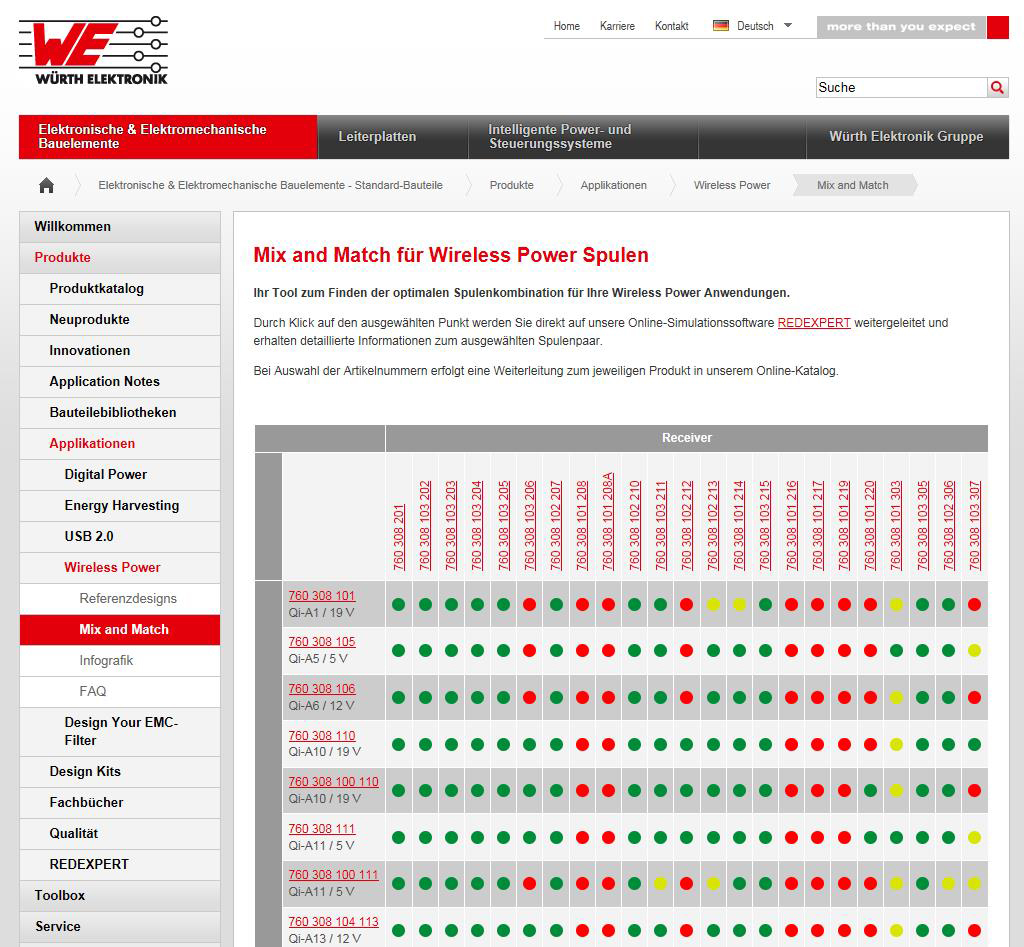Open receiver column link 760 308 101 208A
The image size is (1024, 947).
(x=607, y=521)
